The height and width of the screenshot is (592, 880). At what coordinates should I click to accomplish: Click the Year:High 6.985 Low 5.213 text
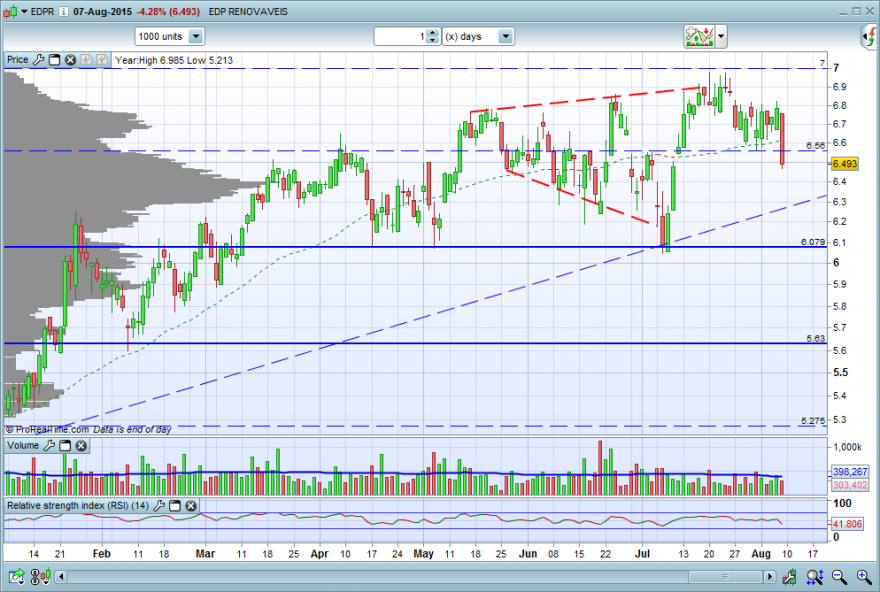click(x=174, y=60)
